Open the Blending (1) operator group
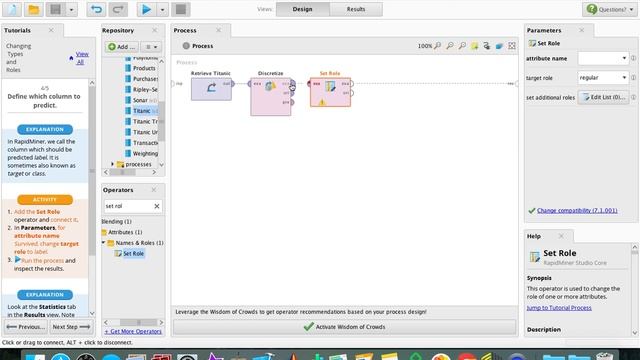The image size is (640, 360). pyautogui.click(x=116, y=221)
